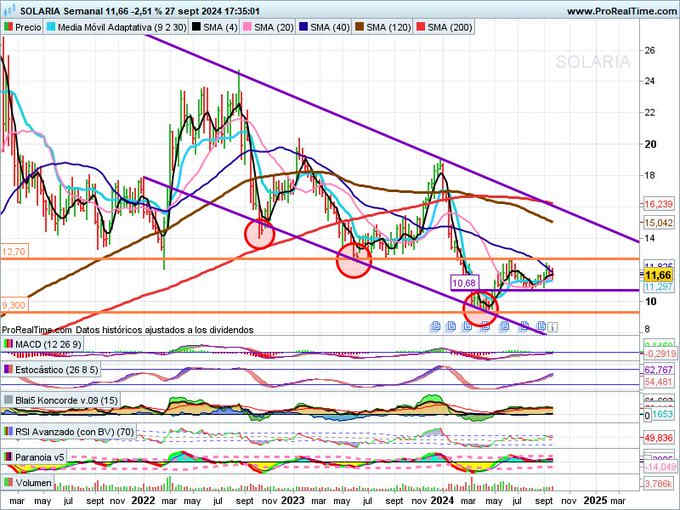Viewport: 680px width, 510px height.
Task: Click the yellow 11,66 current price tag
Action: point(658,275)
